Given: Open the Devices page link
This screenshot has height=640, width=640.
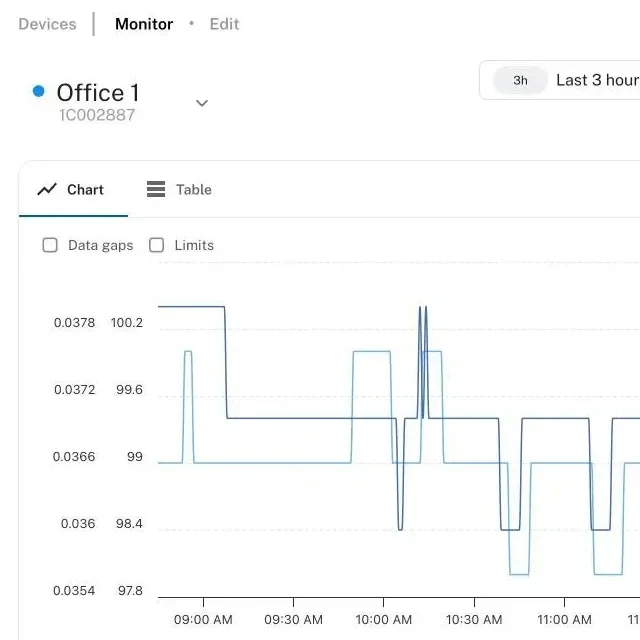Looking at the screenshot, I should tap(47, 24).
